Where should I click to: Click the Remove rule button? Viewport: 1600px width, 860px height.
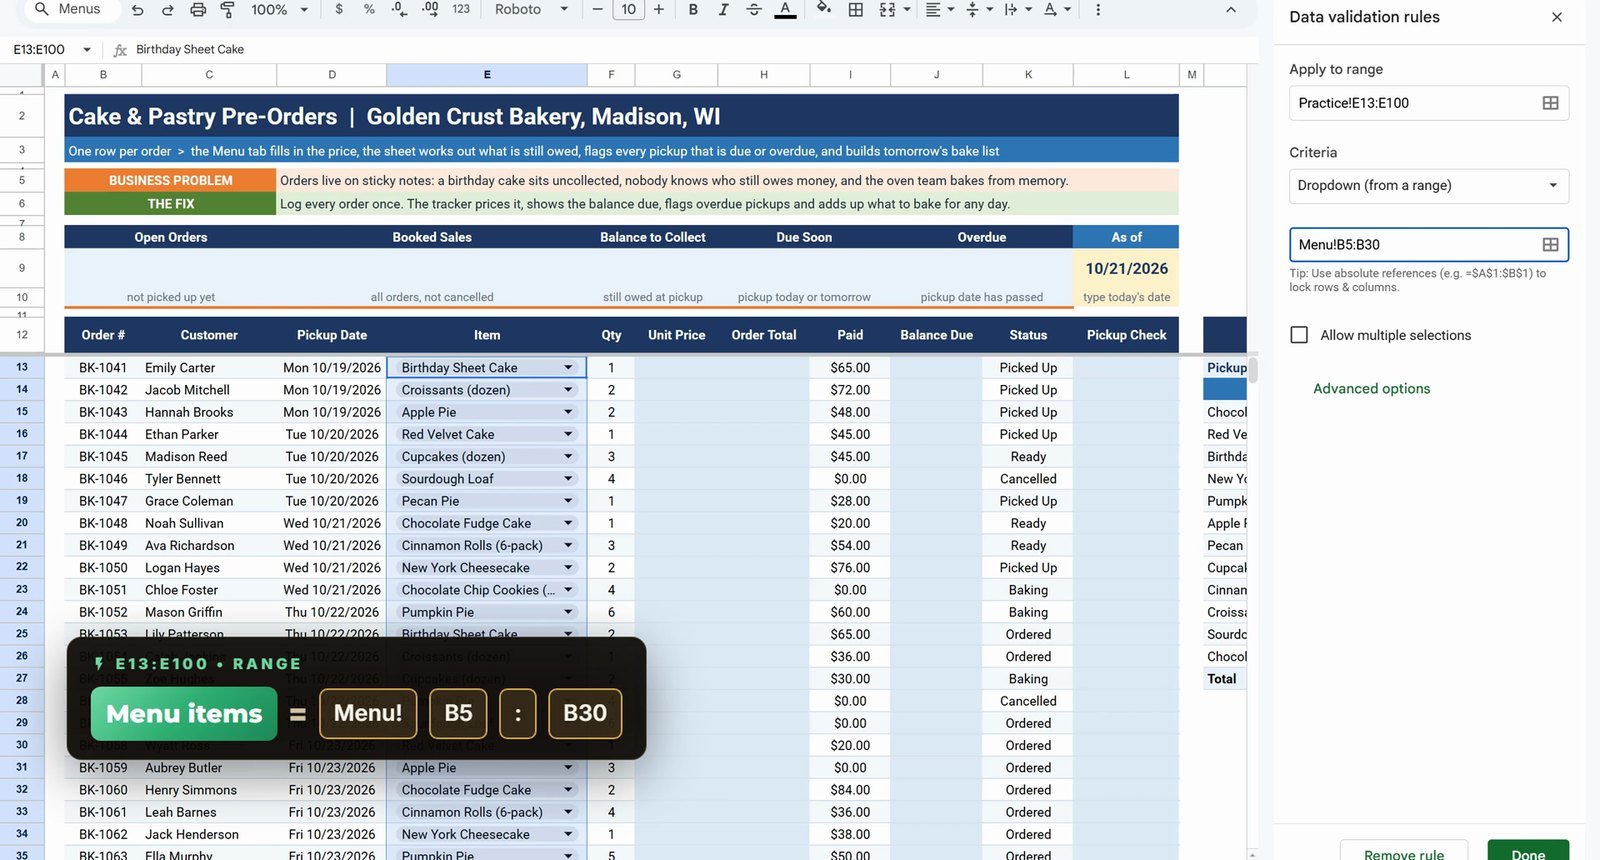(1404, 851)
